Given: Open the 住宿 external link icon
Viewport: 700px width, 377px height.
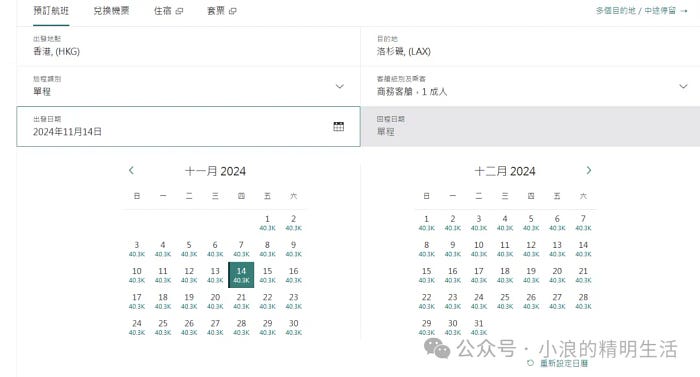Looking at the screenshot, I should tap(179, 11).
